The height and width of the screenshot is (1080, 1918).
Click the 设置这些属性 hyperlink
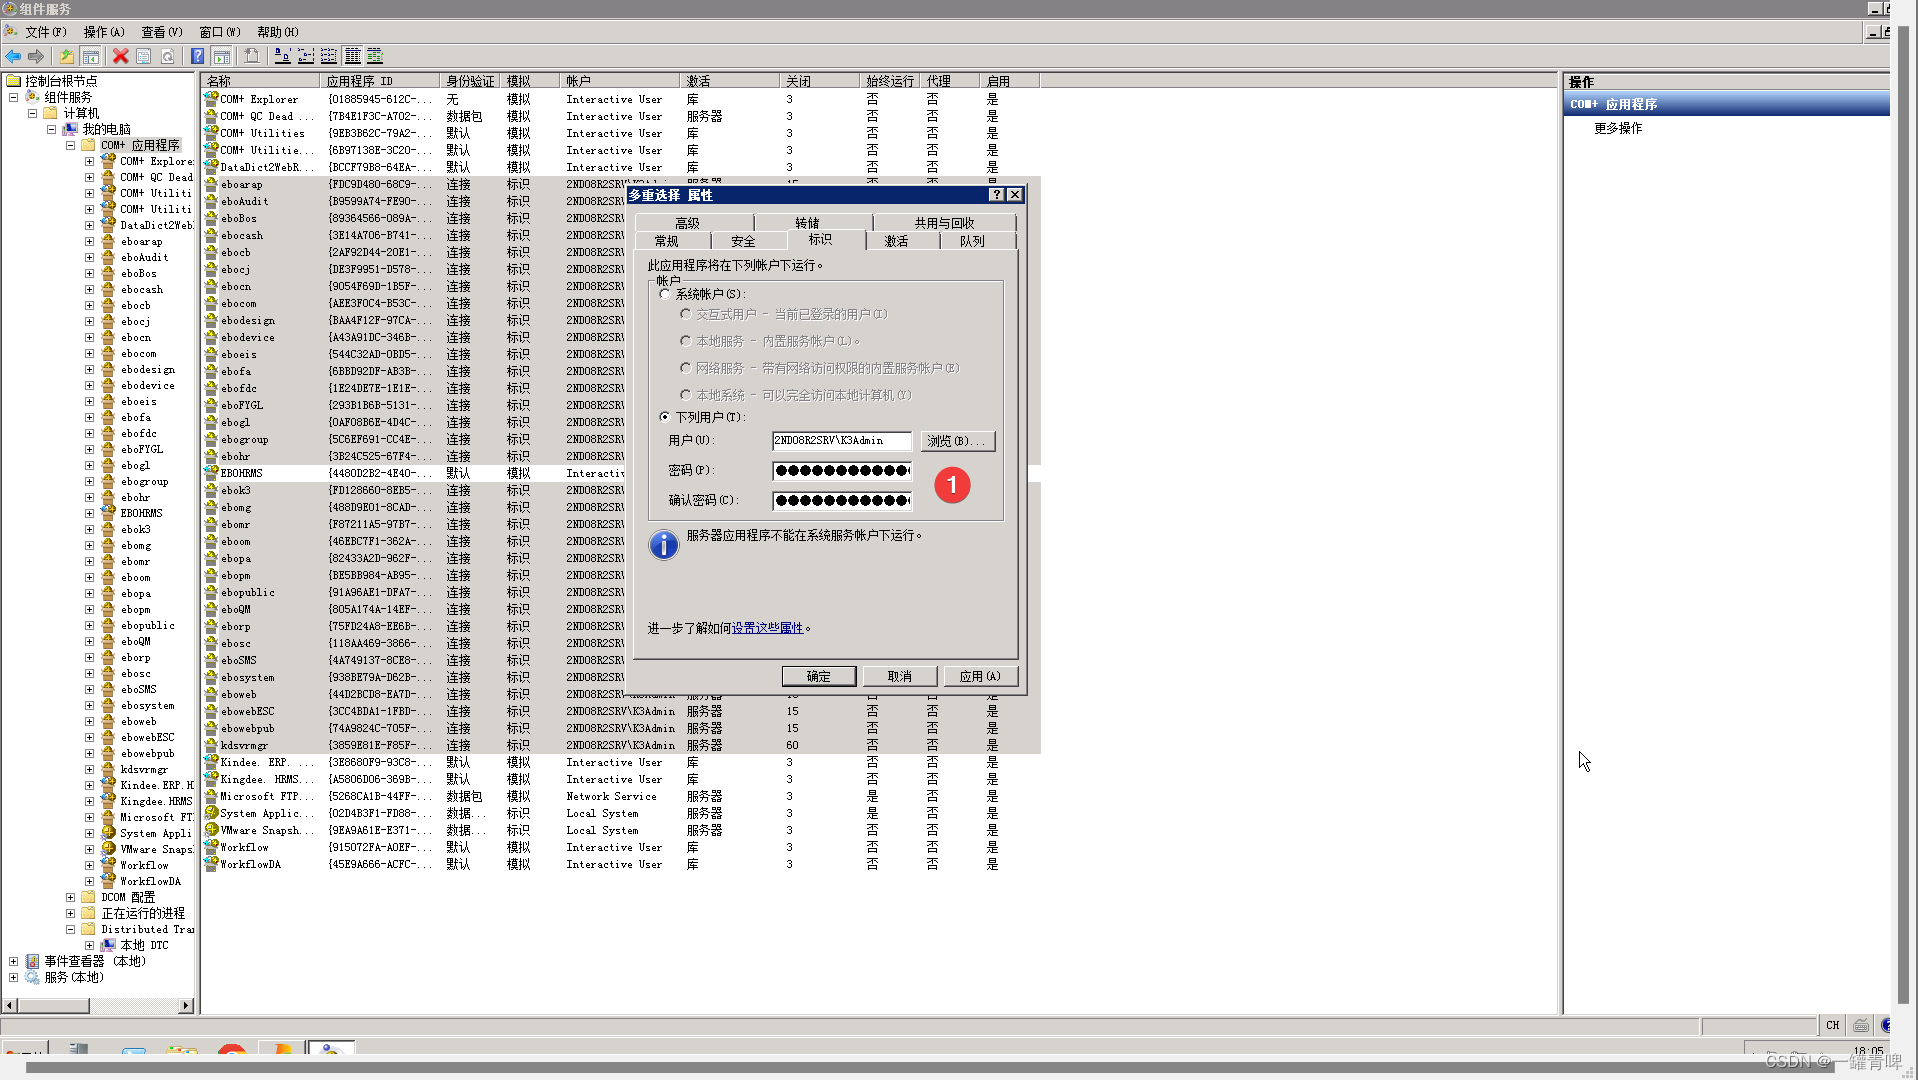point(768,627)
